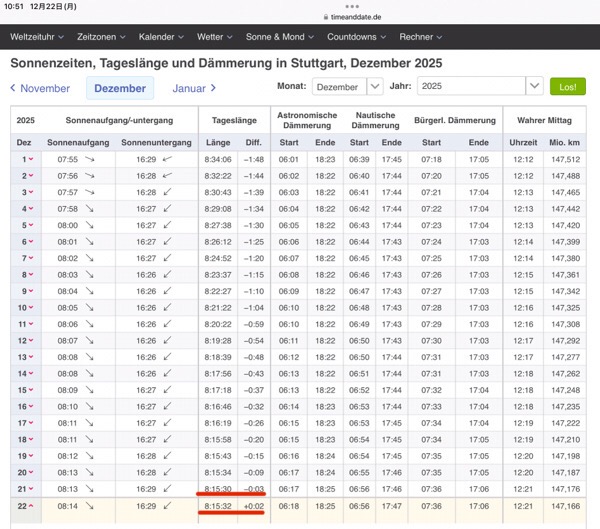The image size is (600, 529).
Task: Tap the lock icon beside timeanddate.de
Action: tap(327, 17)
